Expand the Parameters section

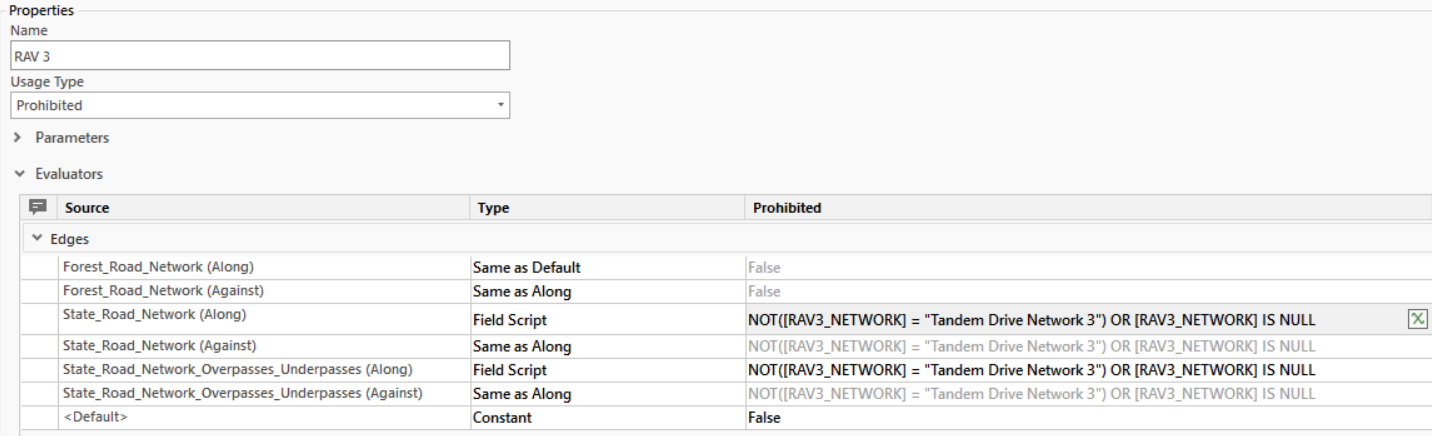coord(18,138)
